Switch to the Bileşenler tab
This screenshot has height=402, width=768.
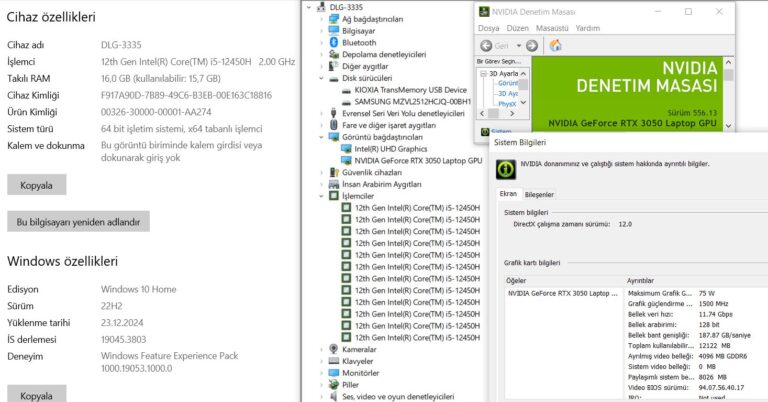click(x=539, y=194)
